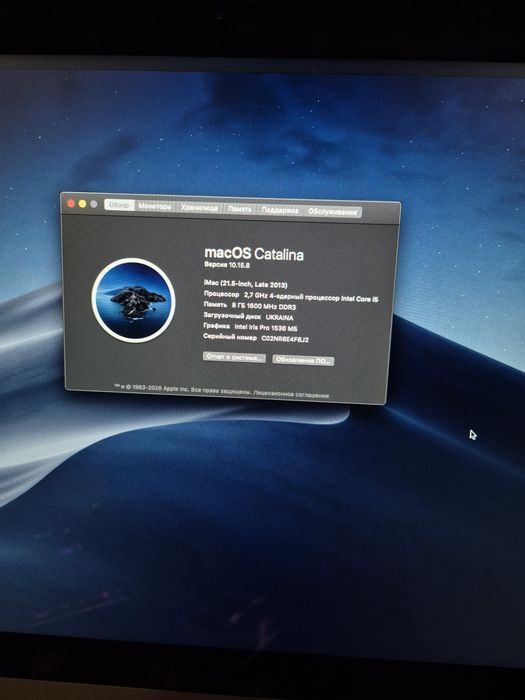Minimize window with the yellow button

coord(82,204)
